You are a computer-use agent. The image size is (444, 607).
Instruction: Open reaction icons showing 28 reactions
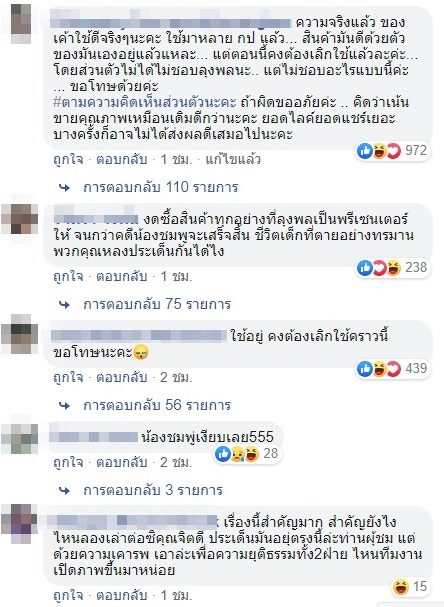click(x=247, y=453)
